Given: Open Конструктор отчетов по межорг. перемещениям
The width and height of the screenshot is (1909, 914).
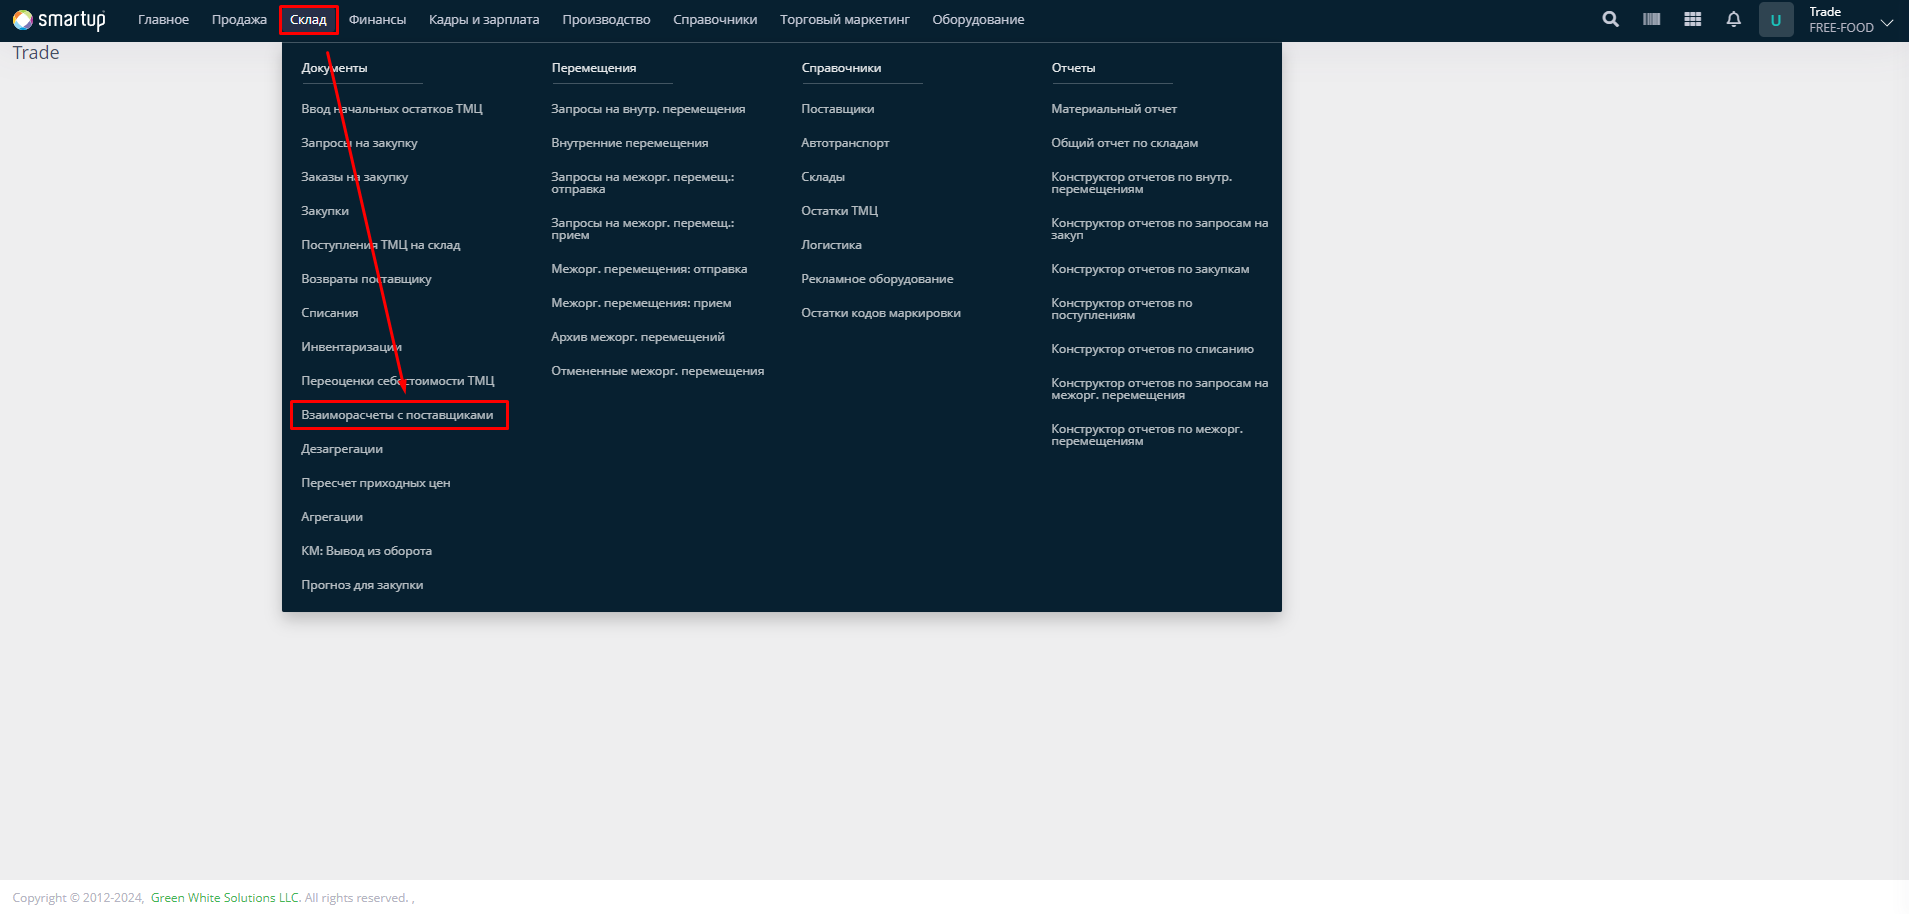Looking at the screenshot, I should (x=1147, y=435).
